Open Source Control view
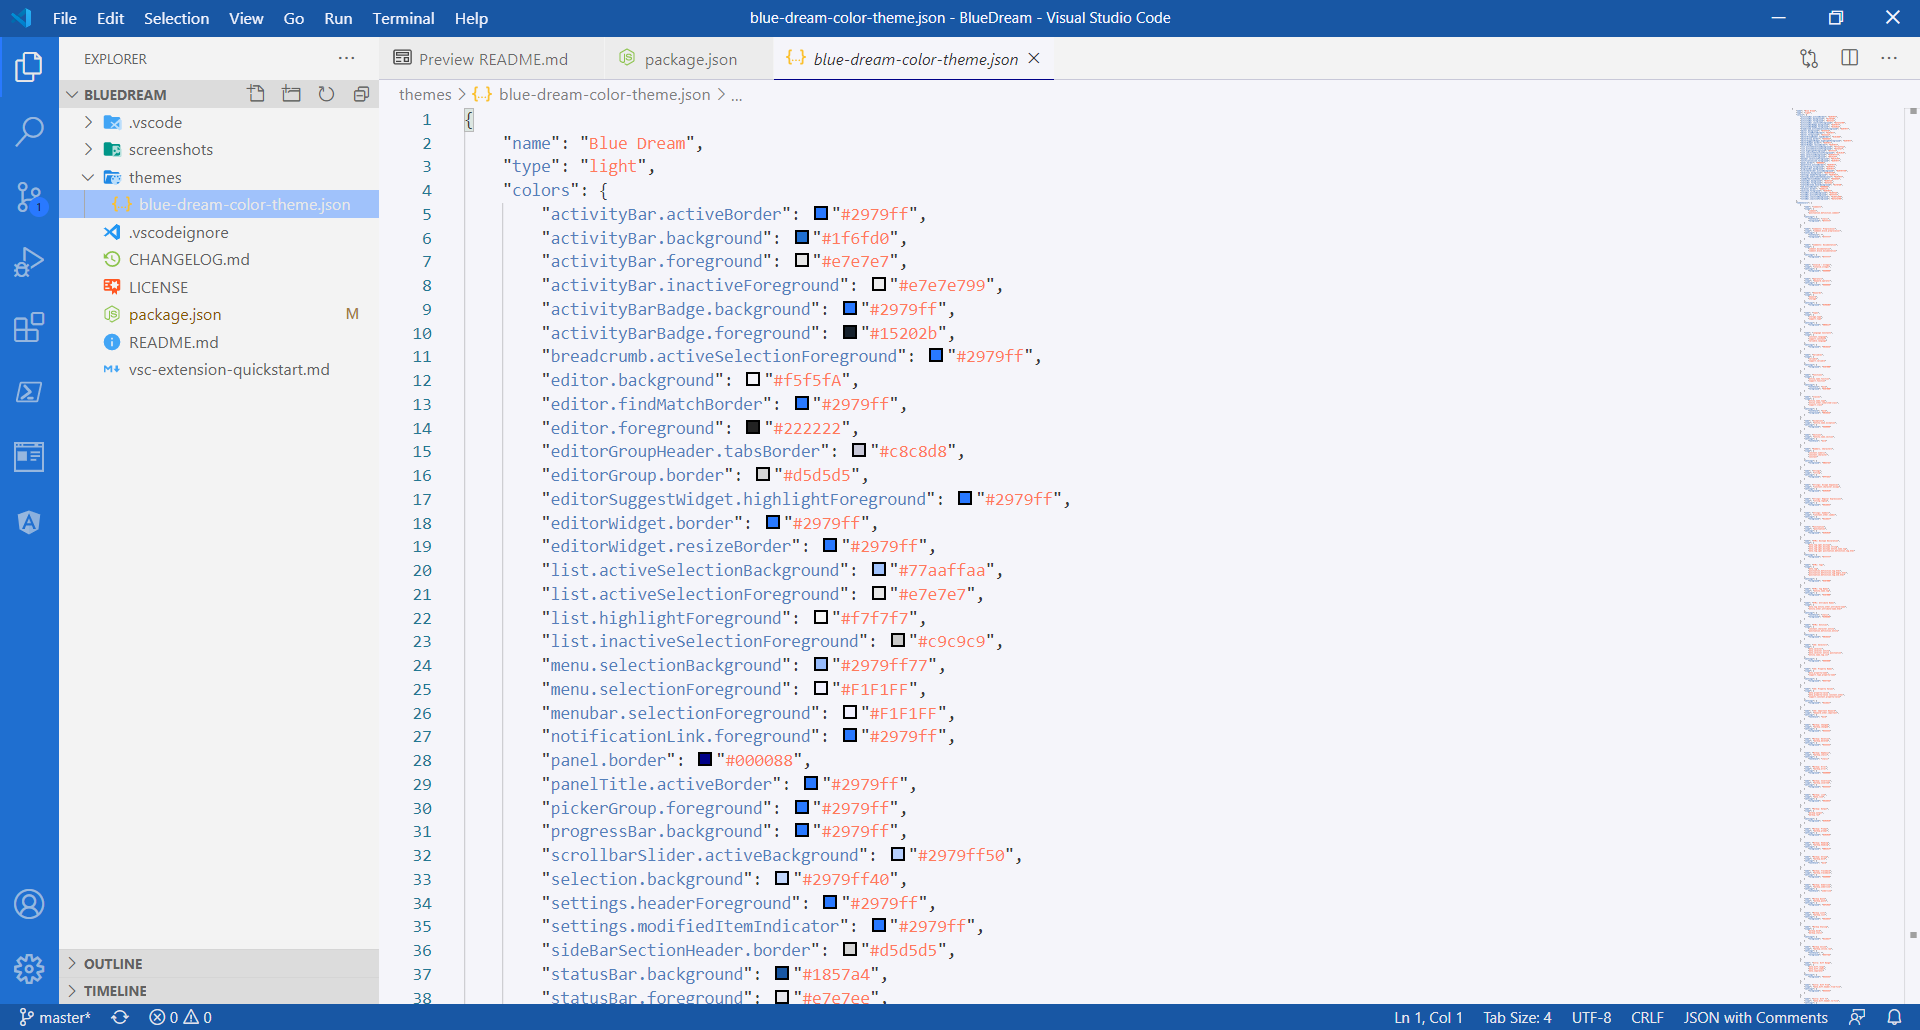1920x1030 pixels. 29,197
